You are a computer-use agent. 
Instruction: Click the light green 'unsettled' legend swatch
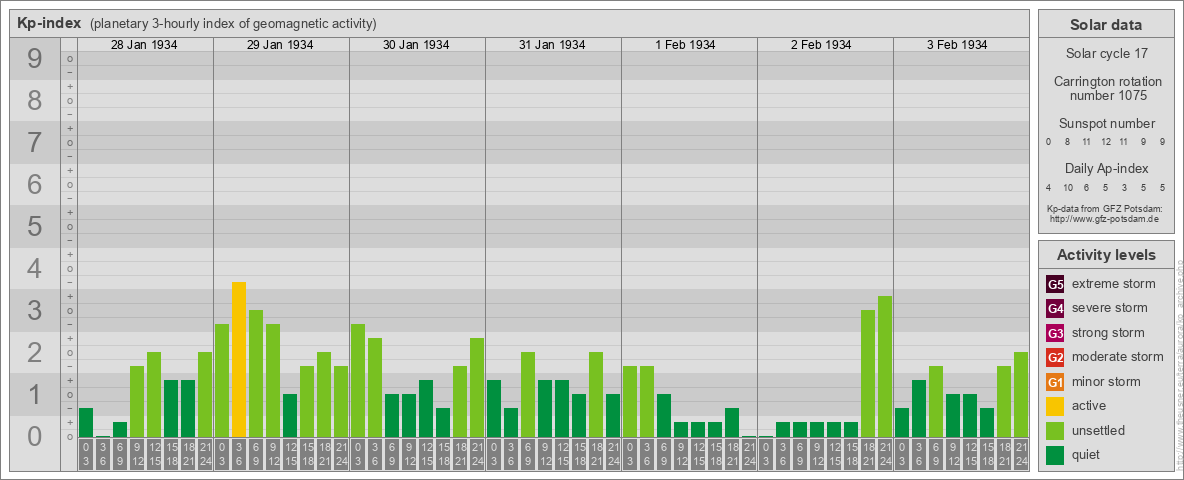pyautogui.click(x=1056, y=430)
